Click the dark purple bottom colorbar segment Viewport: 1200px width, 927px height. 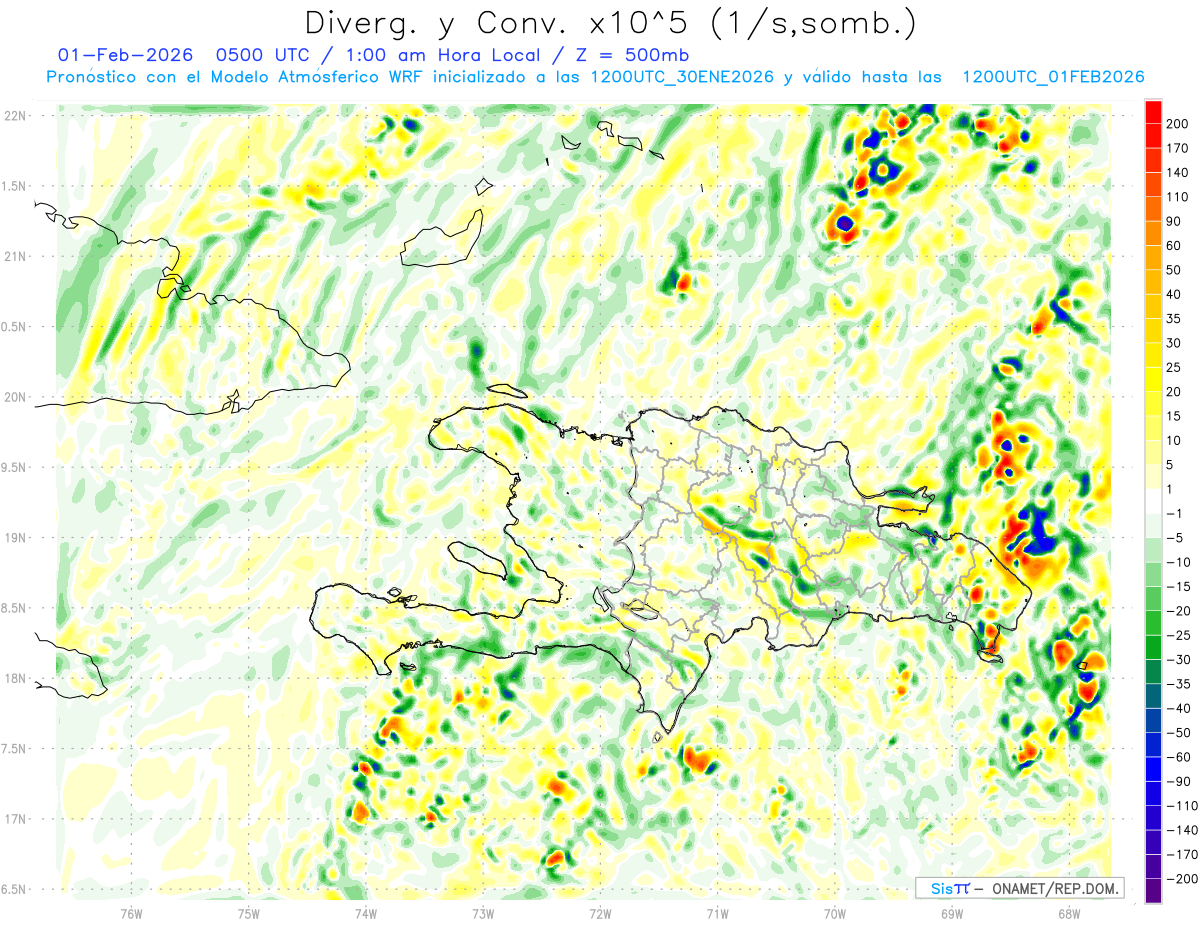pyautogui.click(x=1153, y=890)
